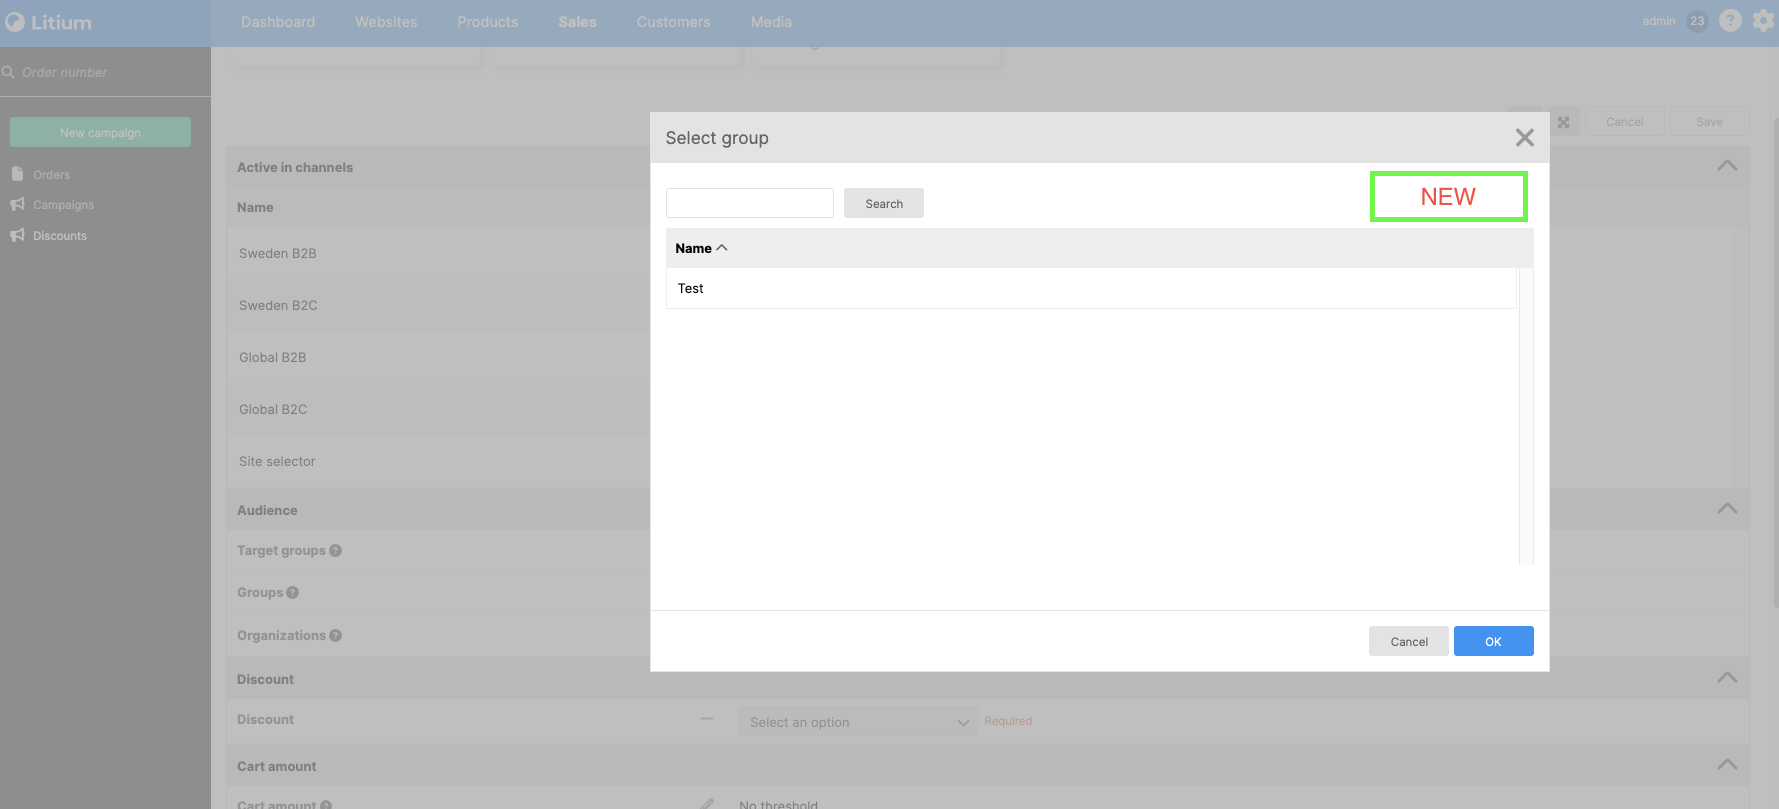Click the notification badge showing 23

[1697, 21]
